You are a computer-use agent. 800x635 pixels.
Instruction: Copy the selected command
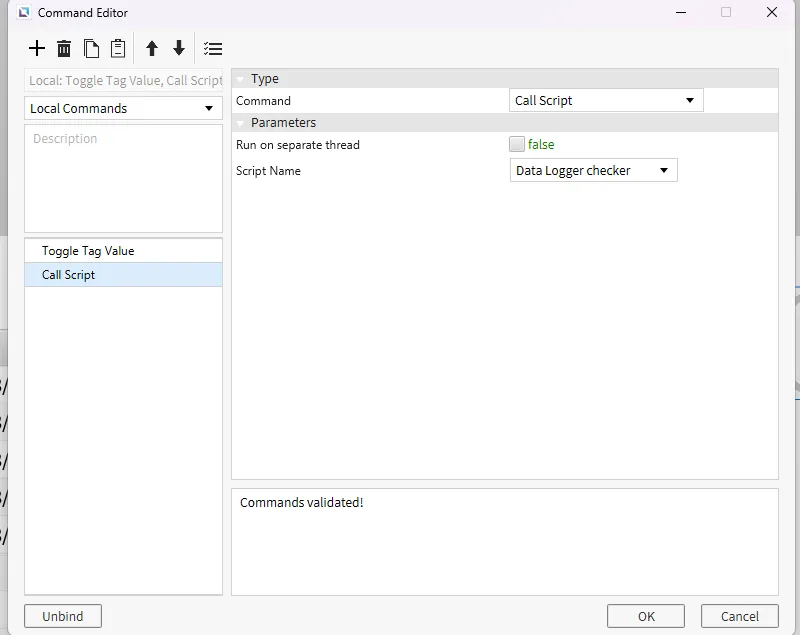91,48
